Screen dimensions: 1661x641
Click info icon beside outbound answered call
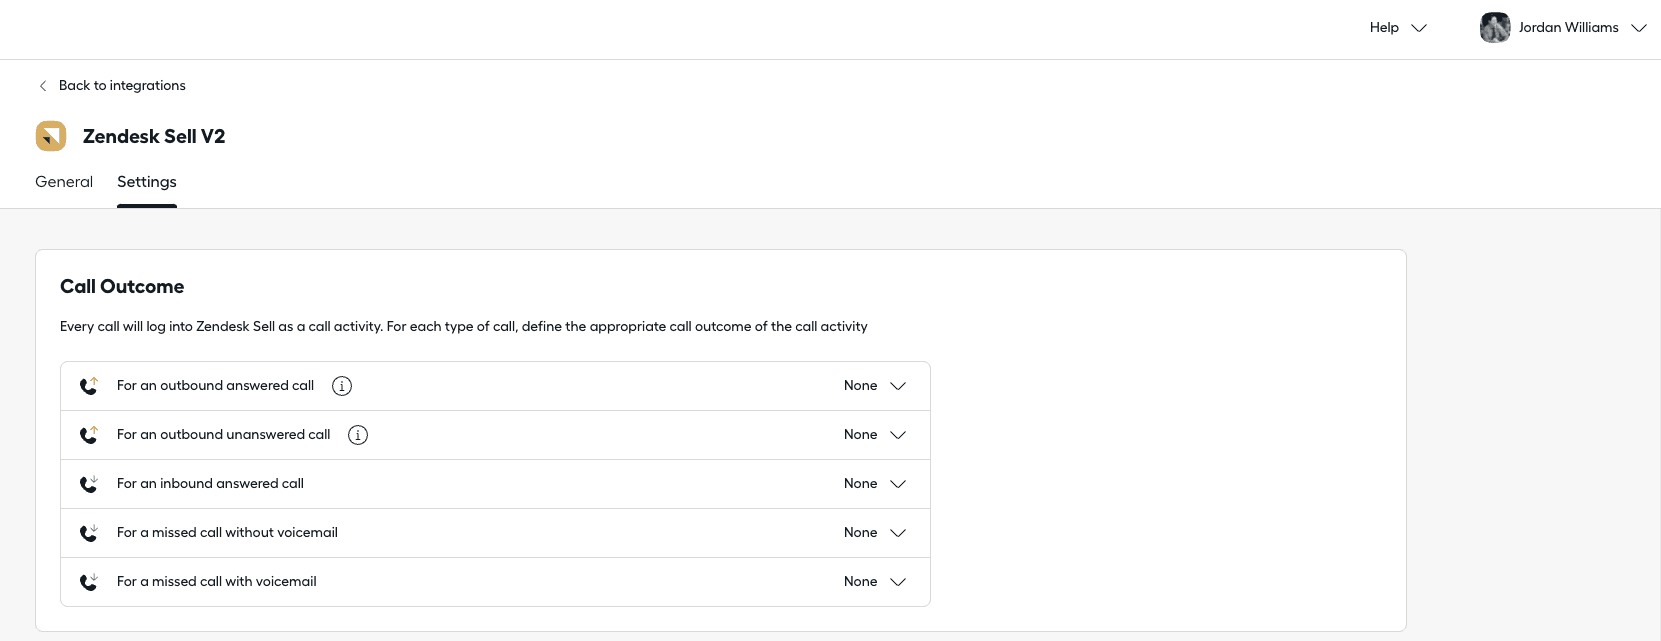(342, 386)
